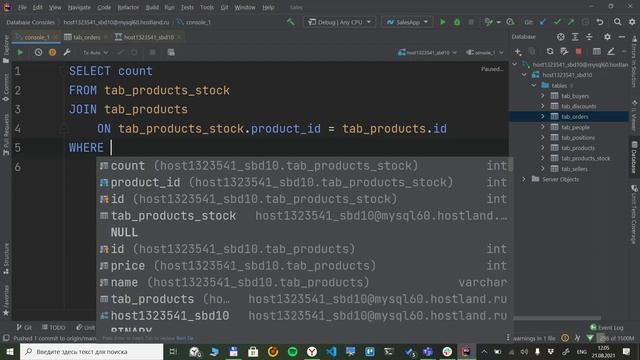Open table editor grid icon in Database panel
This screenshot has width=640, height=360.
pos(596,51)
